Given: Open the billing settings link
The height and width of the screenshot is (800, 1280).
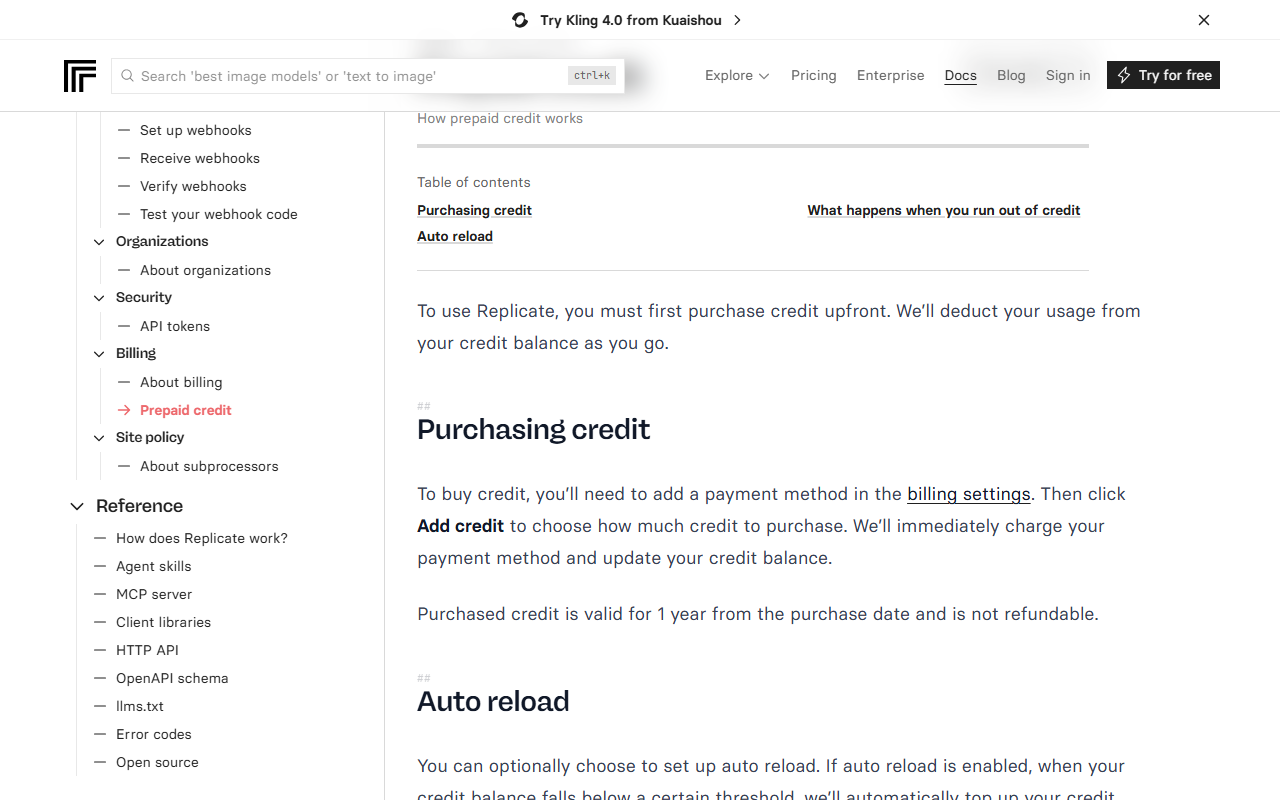Looking at the screenshot, I should pos(969,494).
